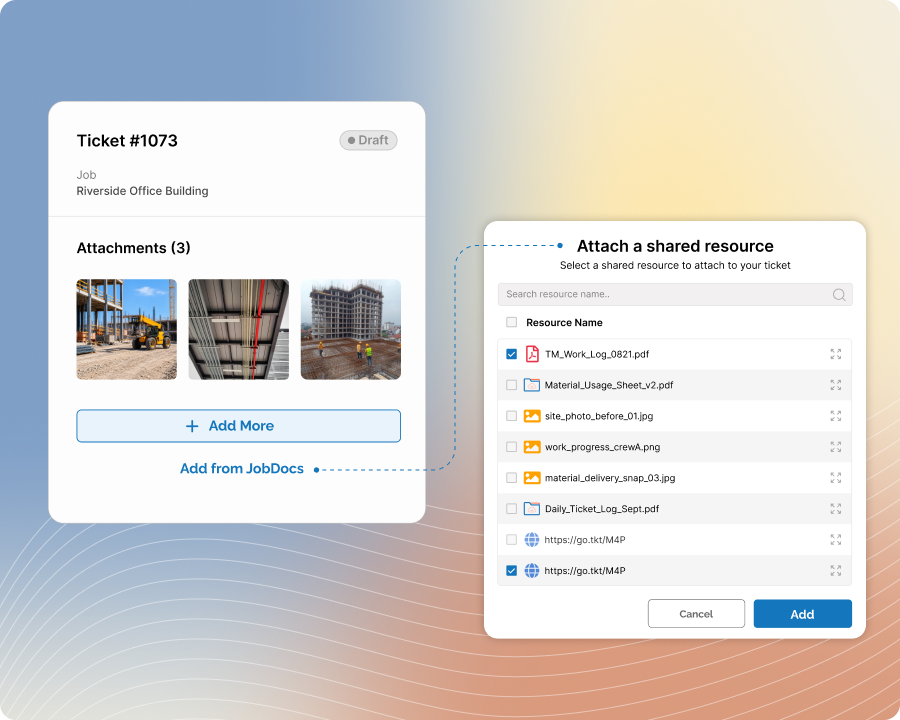This screenshot has width=900, height=720.
Task: Click the image icon for material_delivery_snap_03.jpg
Action: click(x=532, y=478)
